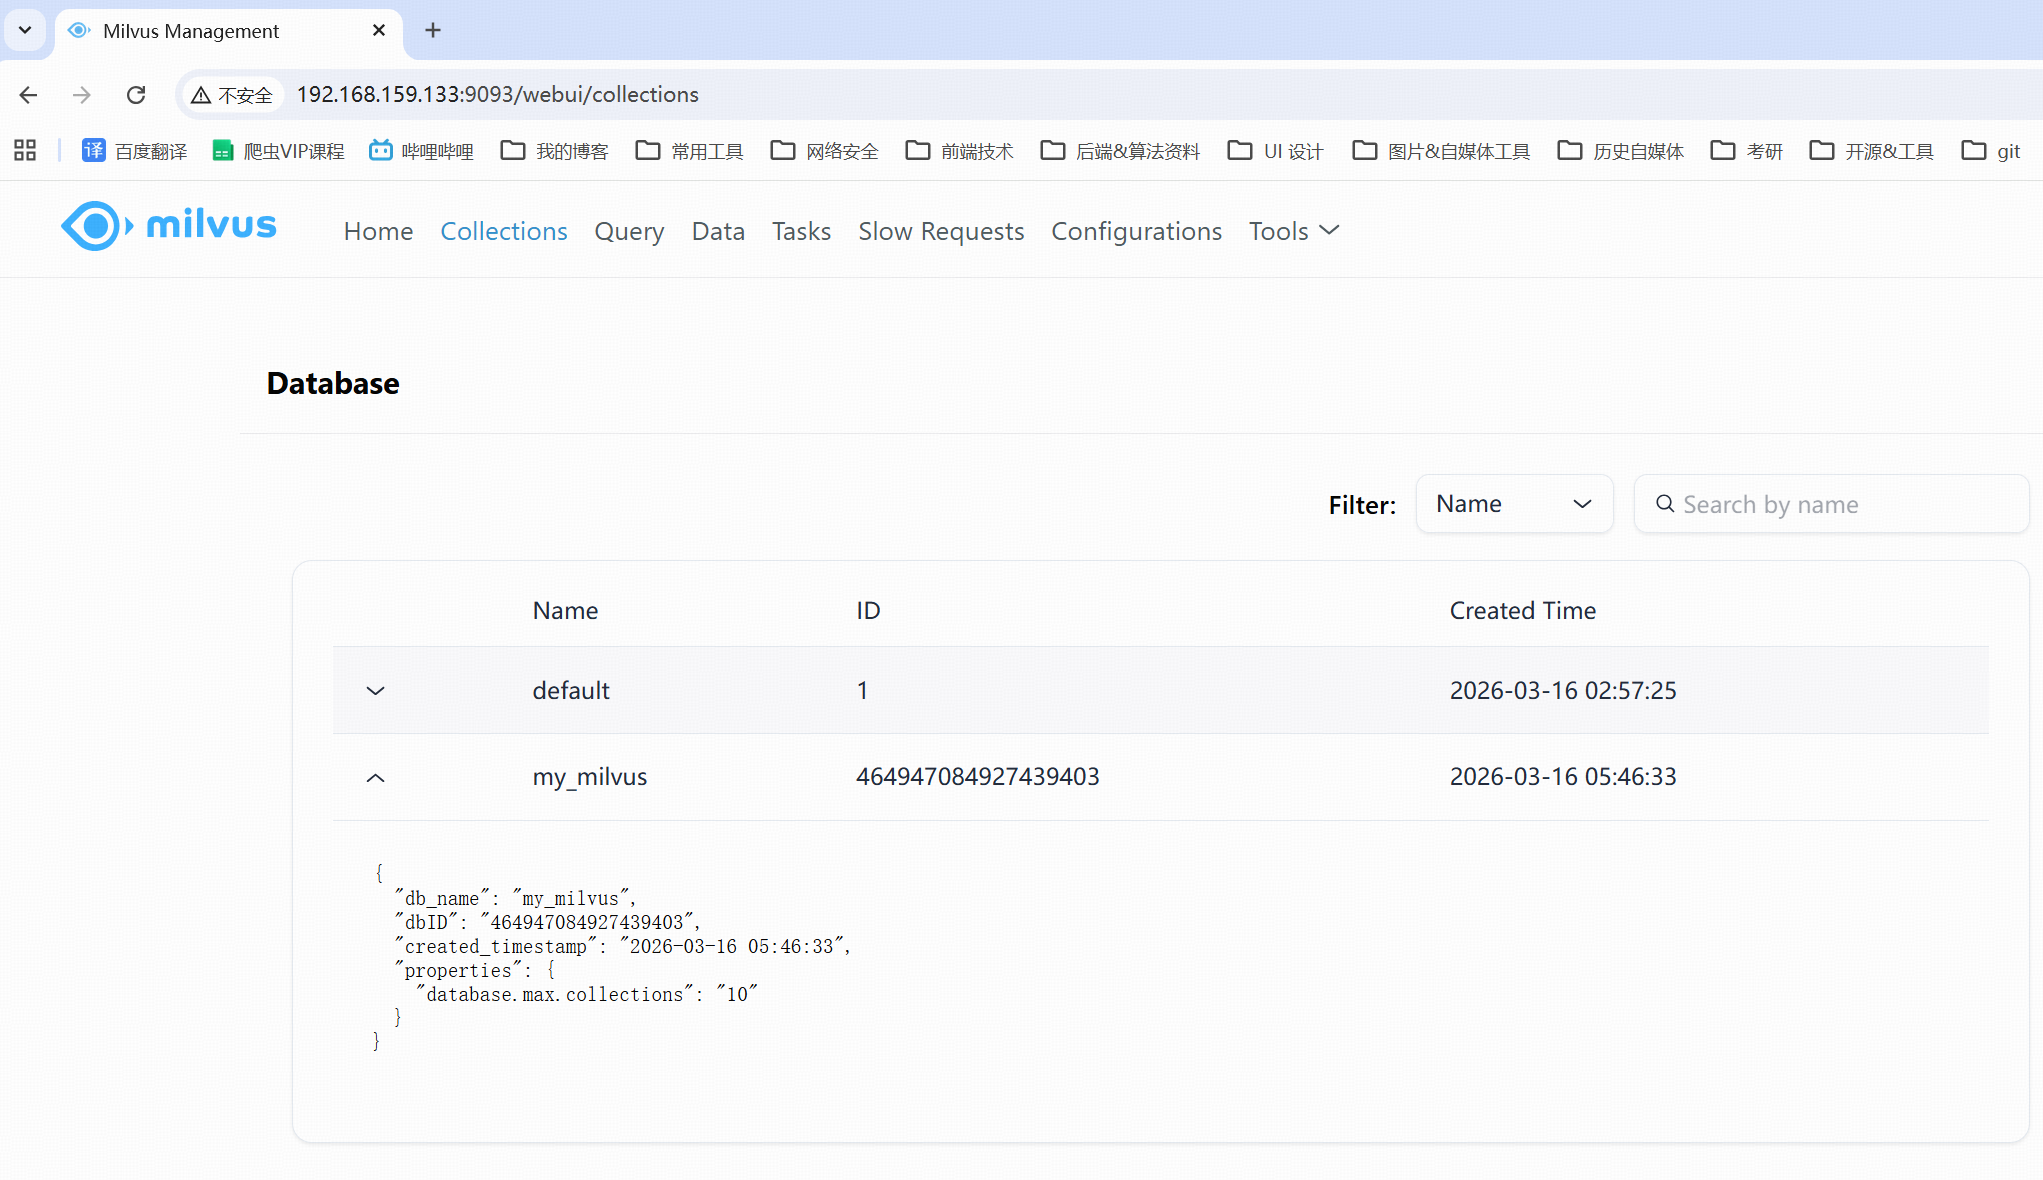This screenshot has height=1180, width=2043.
Task: Open the Slow Requests page
Action: pos(941,231)
